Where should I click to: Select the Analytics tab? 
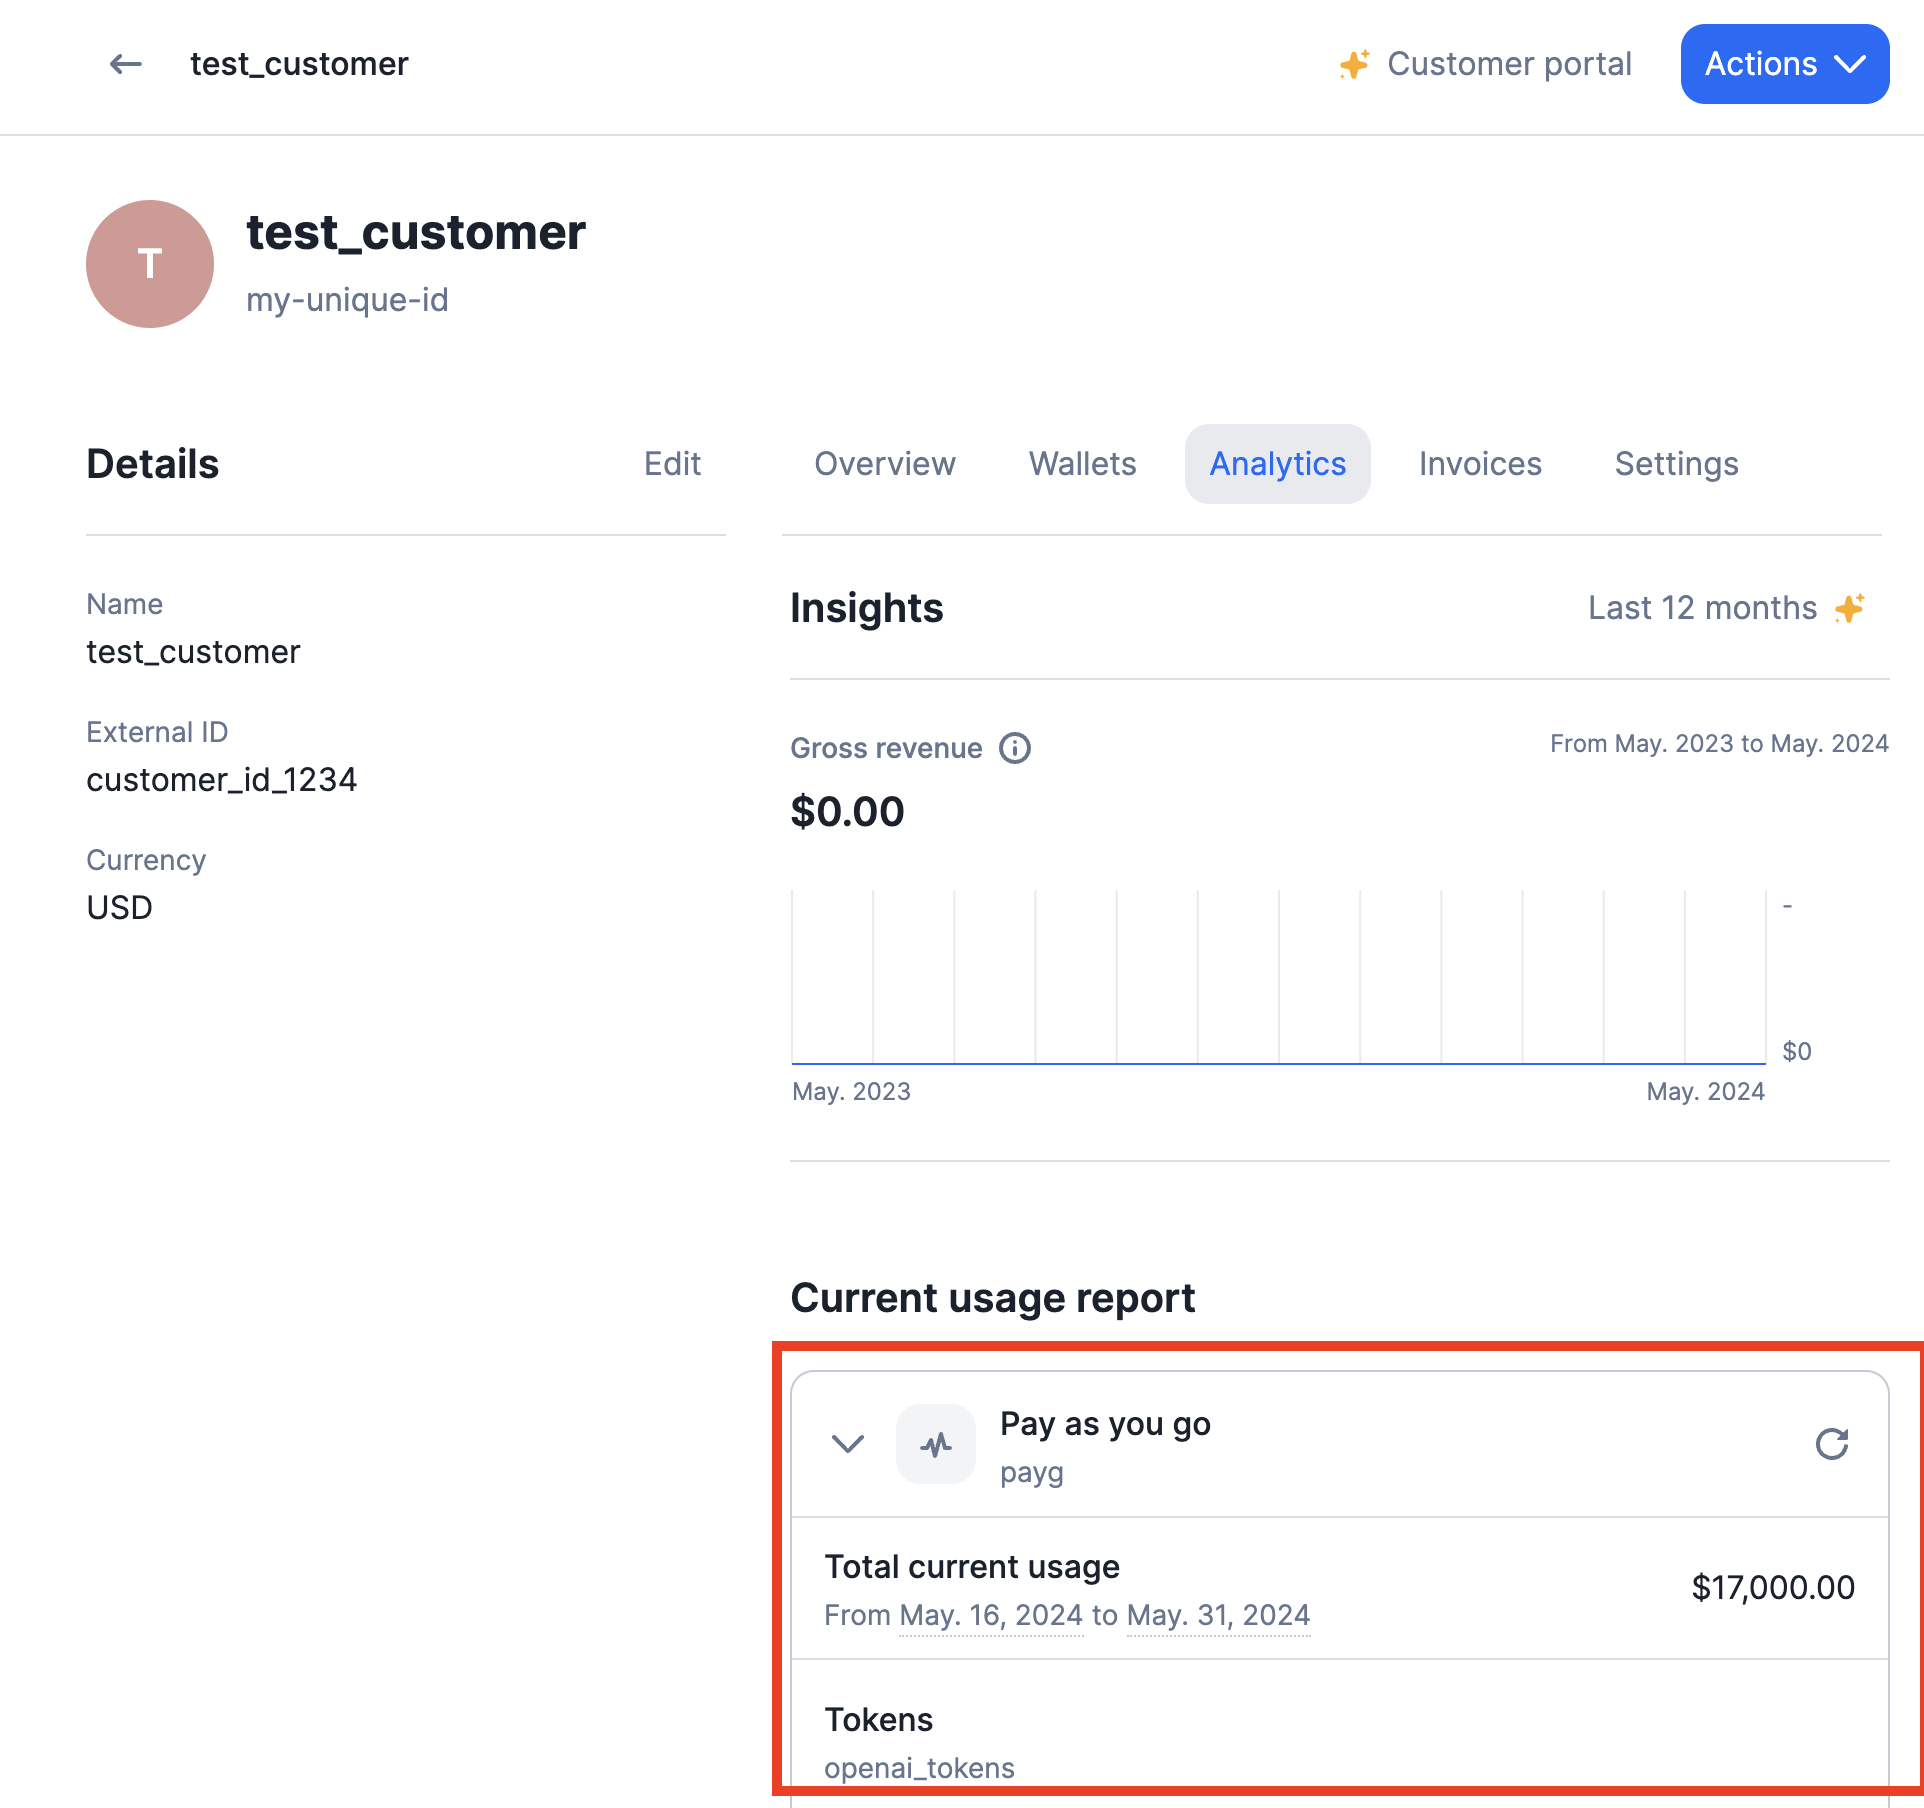pyautogui.click(x=1277, y=464)
